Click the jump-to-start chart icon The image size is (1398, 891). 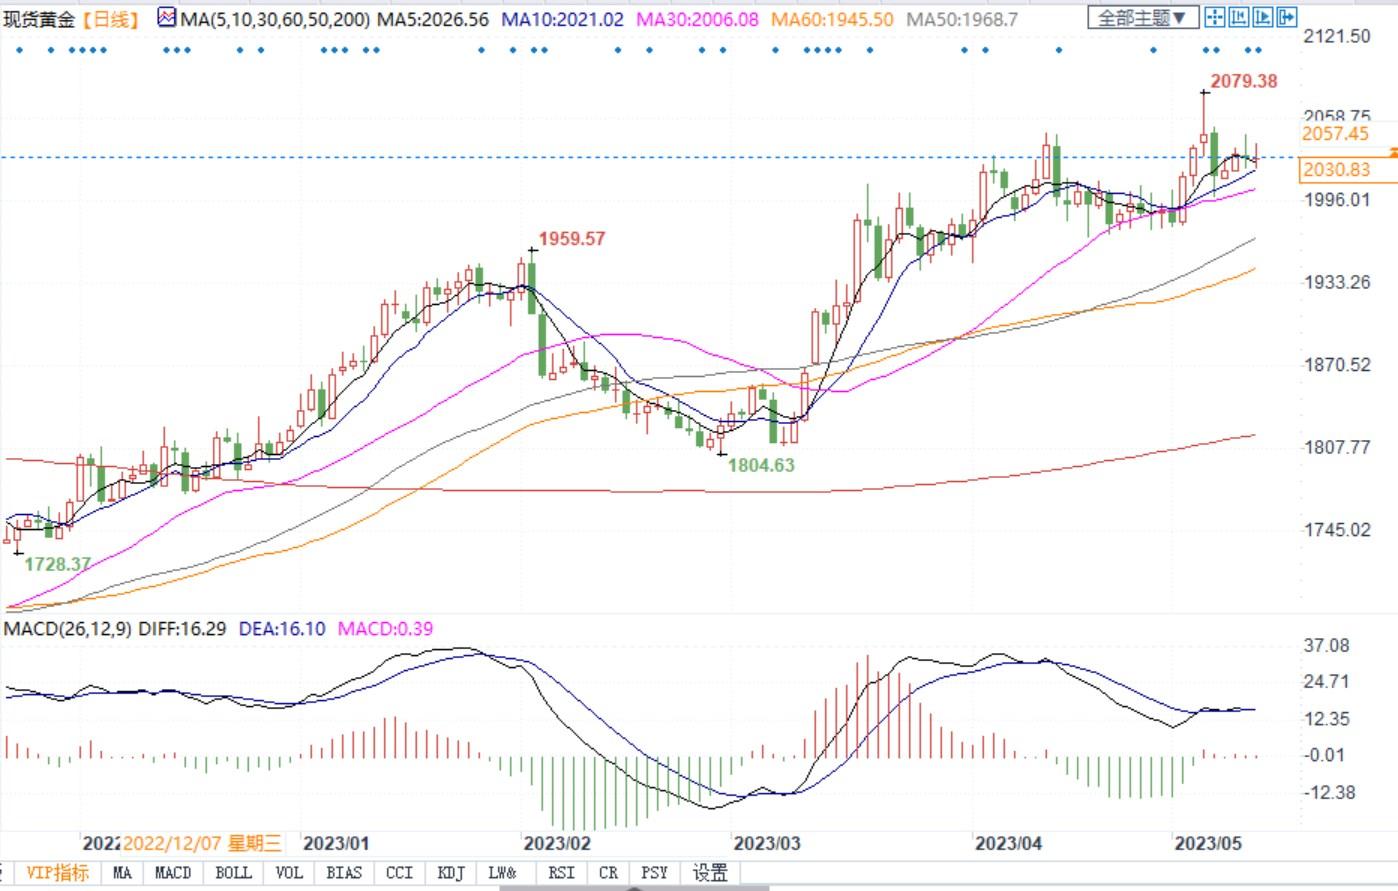[x=1239, y=17]
